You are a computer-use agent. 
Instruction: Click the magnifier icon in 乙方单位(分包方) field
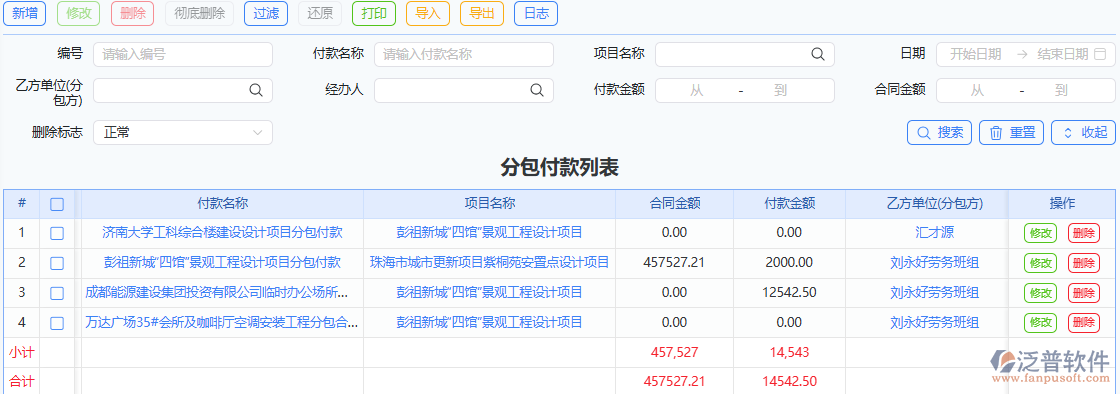point(255,90)
